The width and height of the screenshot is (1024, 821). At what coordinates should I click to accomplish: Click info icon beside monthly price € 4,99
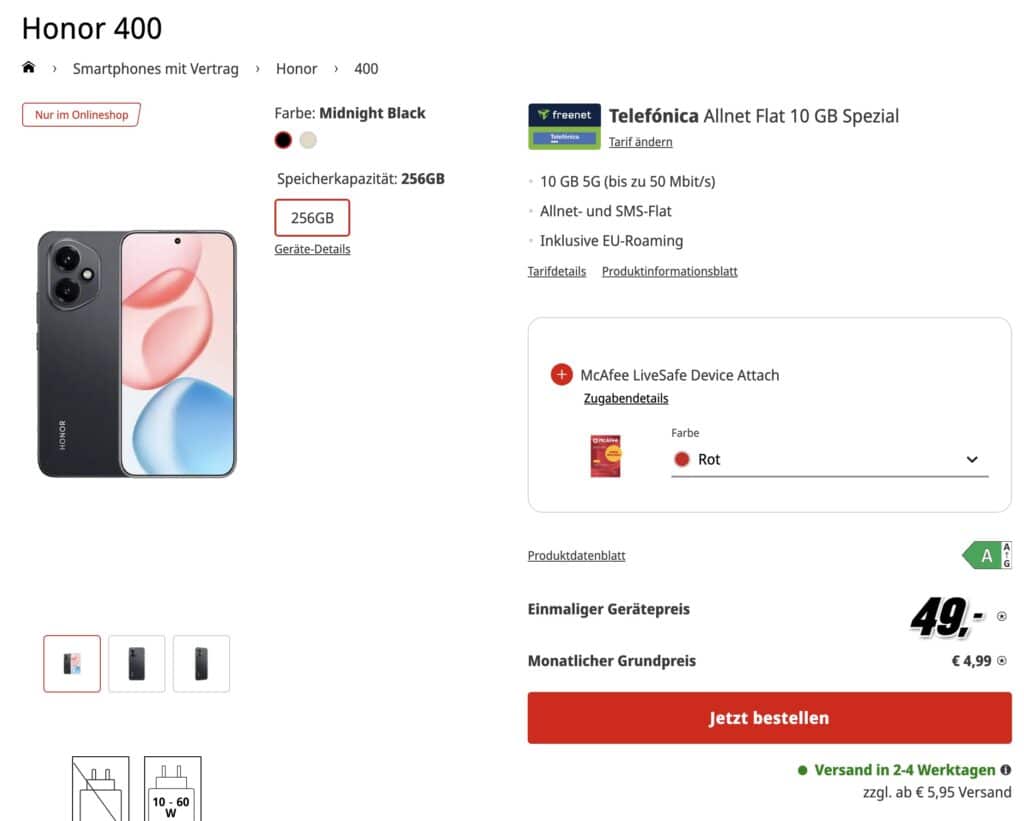1002,661
